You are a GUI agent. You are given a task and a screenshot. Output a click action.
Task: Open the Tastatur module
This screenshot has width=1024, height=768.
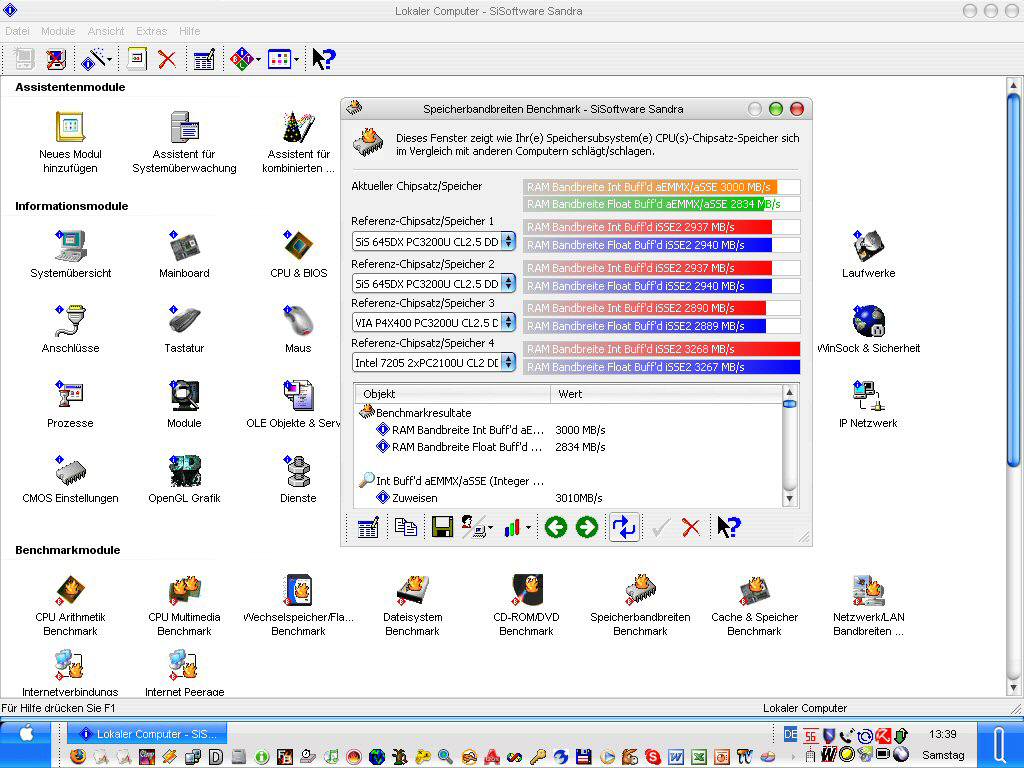(184, 328)
